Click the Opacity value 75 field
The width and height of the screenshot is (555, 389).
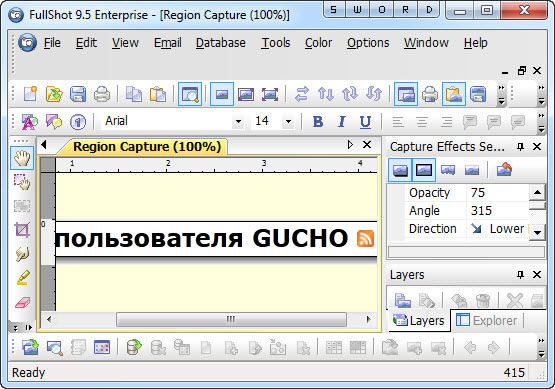498,193
